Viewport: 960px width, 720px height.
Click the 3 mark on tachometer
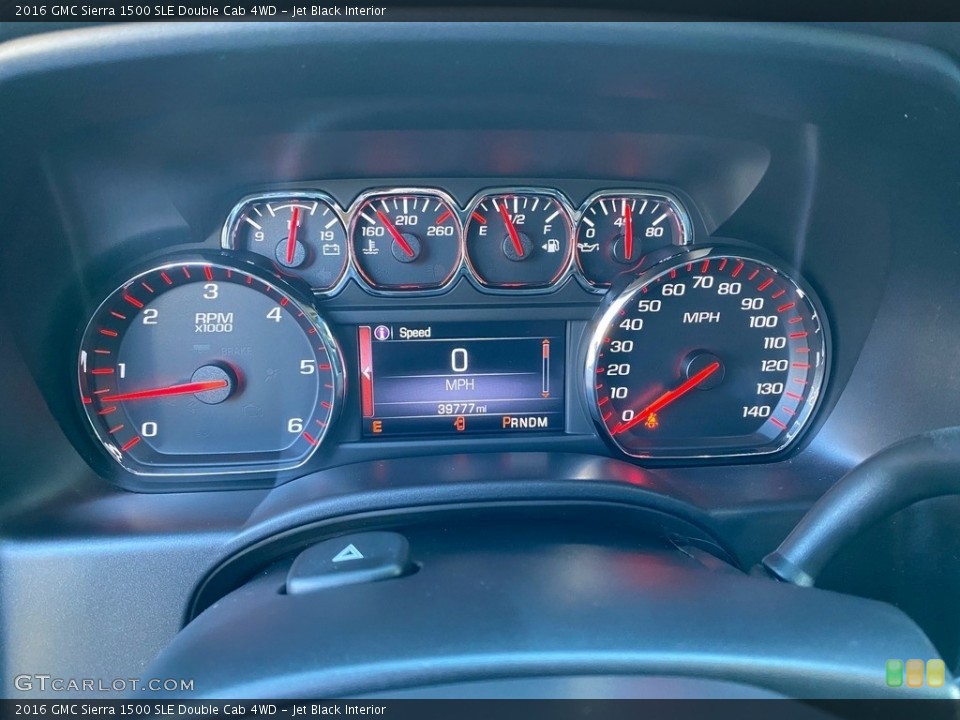click(x=211, y=291)
